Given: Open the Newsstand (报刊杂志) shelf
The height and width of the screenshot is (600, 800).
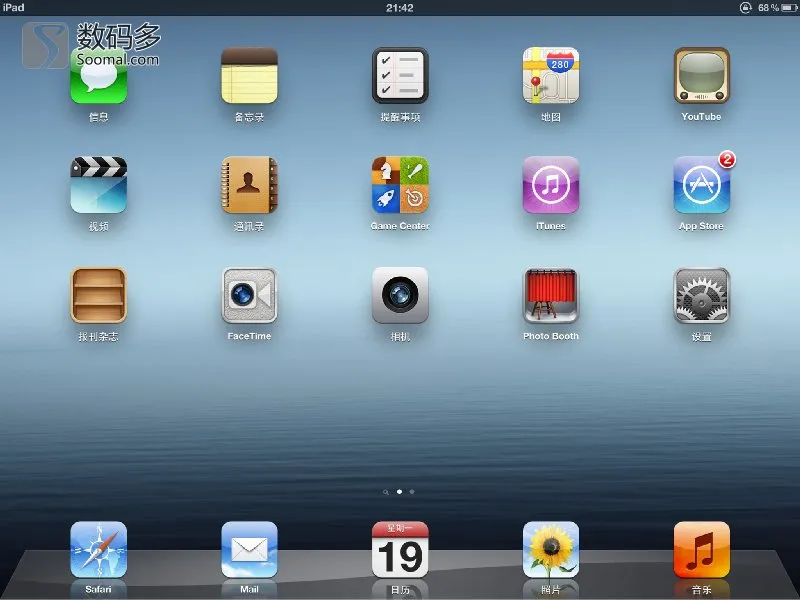Looking at the screenshot, I should point(98,295).
